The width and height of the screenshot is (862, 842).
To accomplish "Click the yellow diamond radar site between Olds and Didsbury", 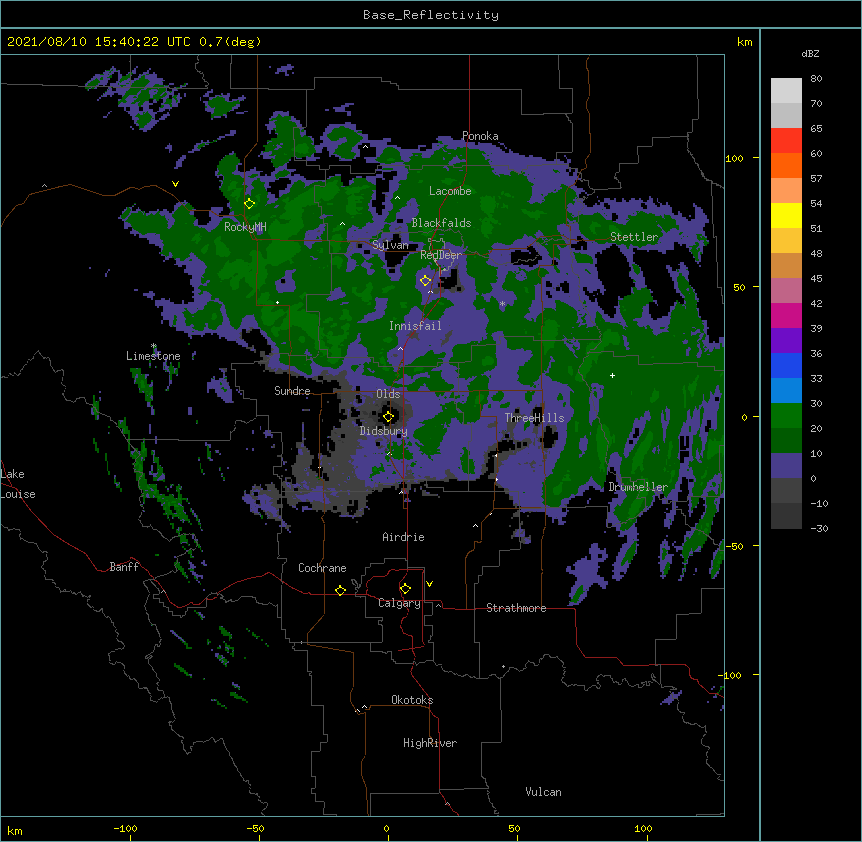I will [389, 417].
